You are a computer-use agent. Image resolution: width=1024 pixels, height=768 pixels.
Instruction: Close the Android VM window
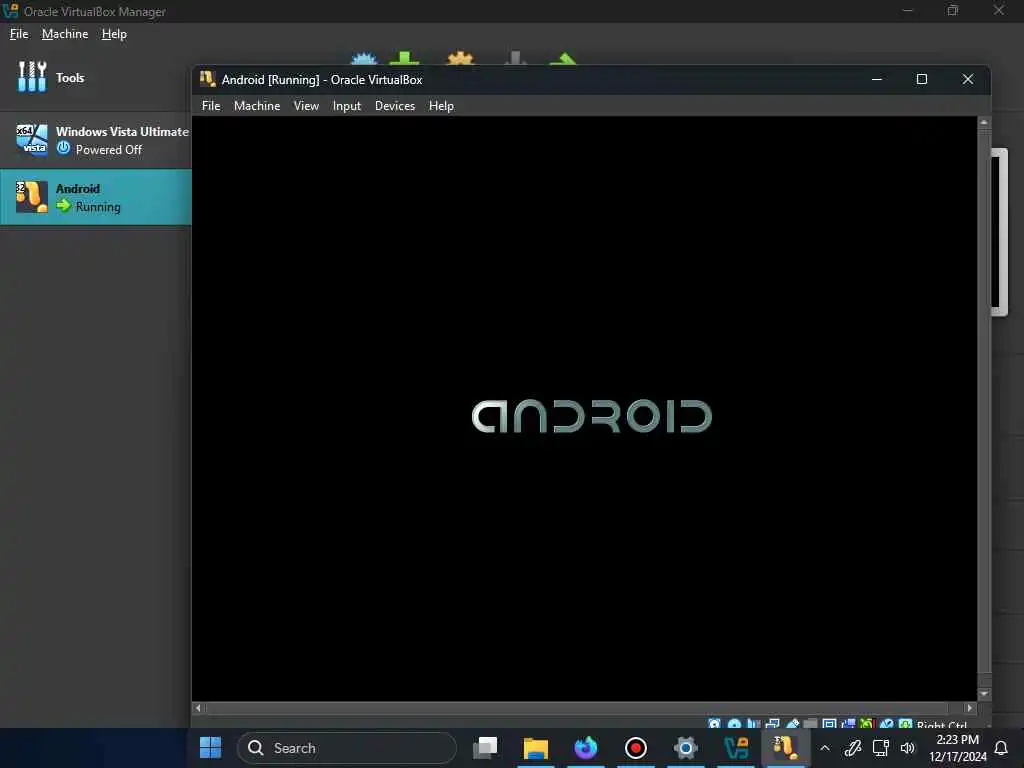[968, 79]
